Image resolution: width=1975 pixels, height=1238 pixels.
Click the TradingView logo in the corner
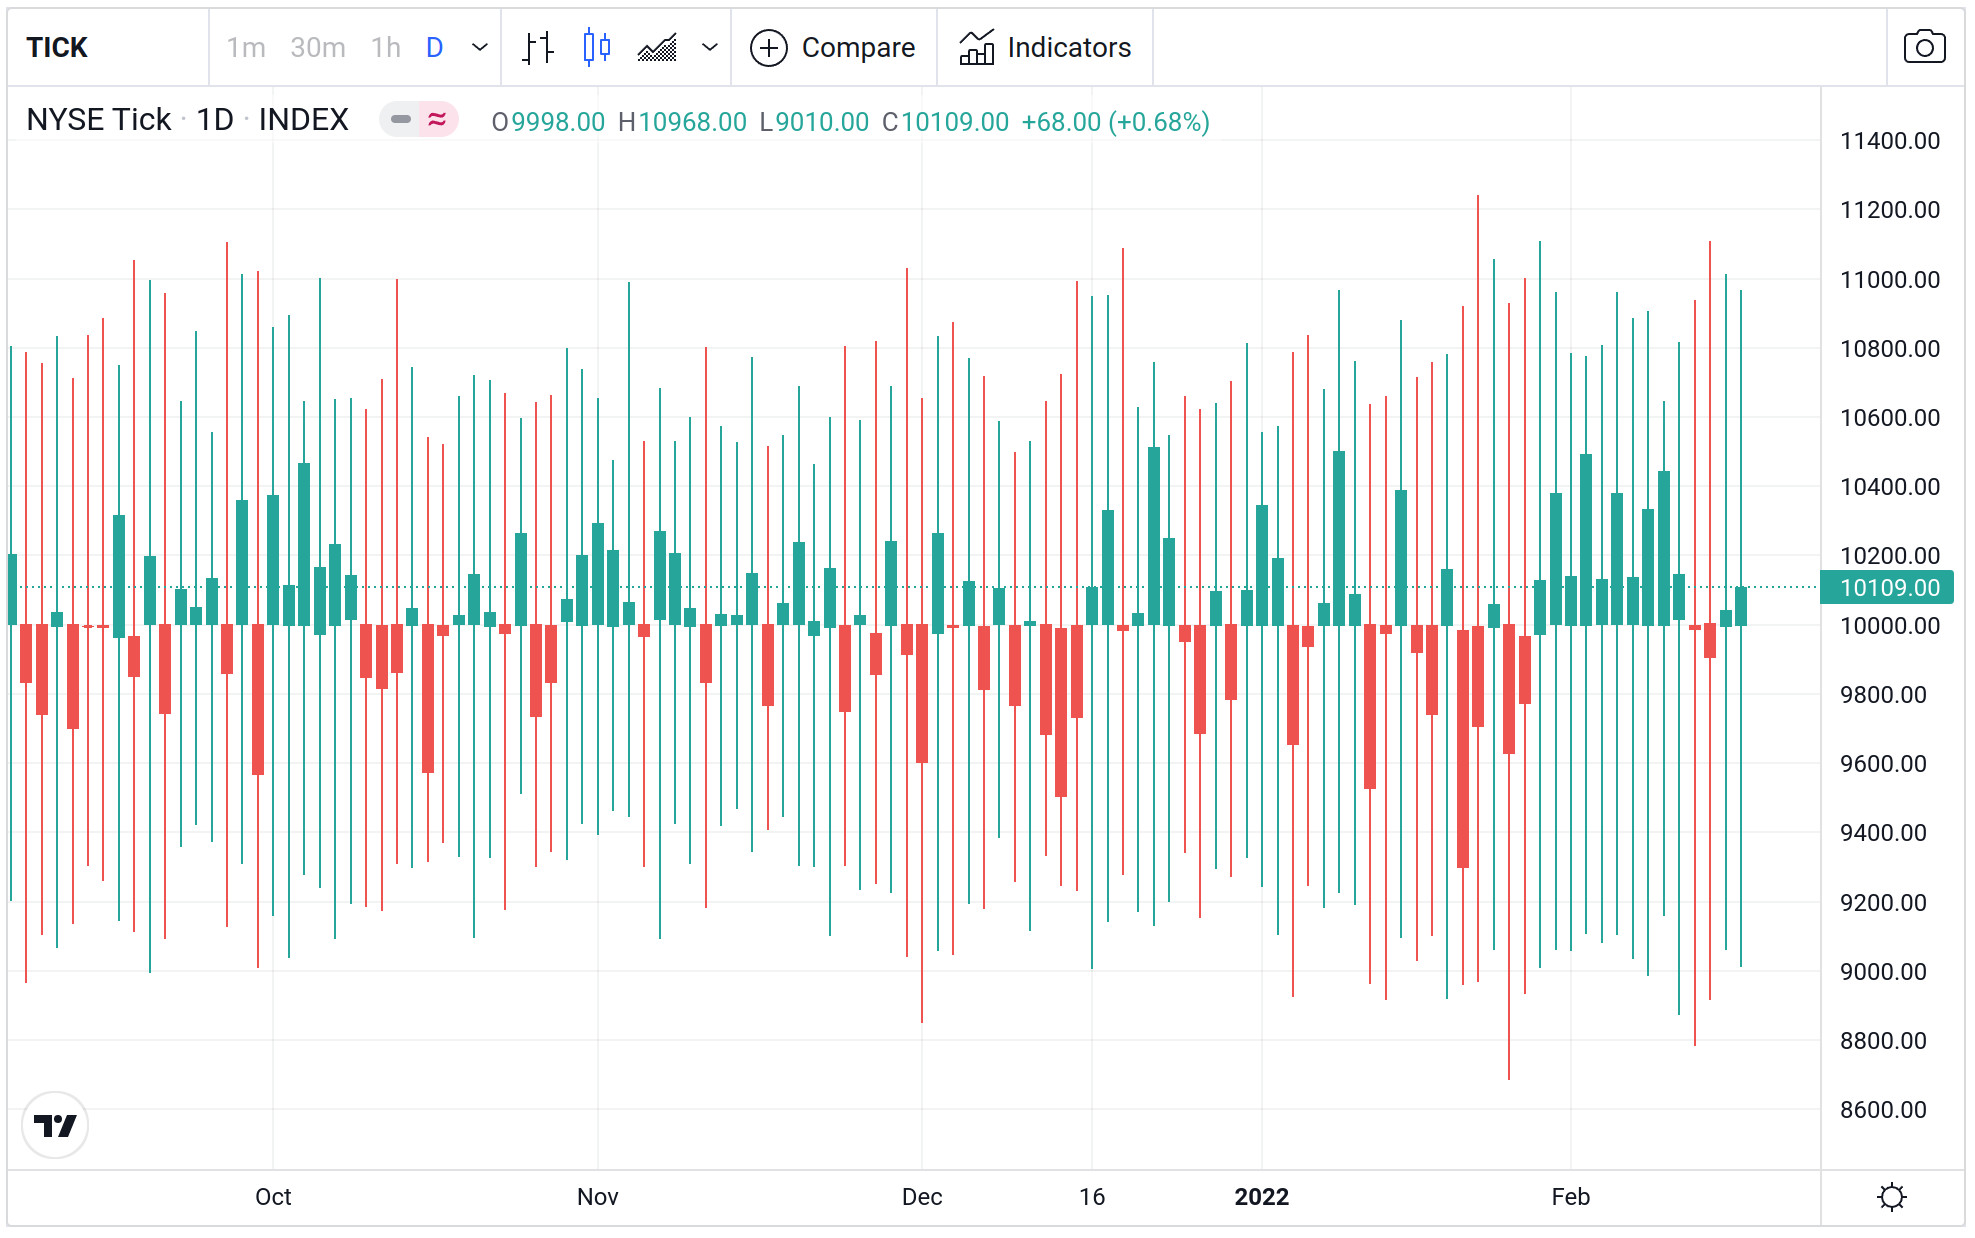(x=55, y=1124)
